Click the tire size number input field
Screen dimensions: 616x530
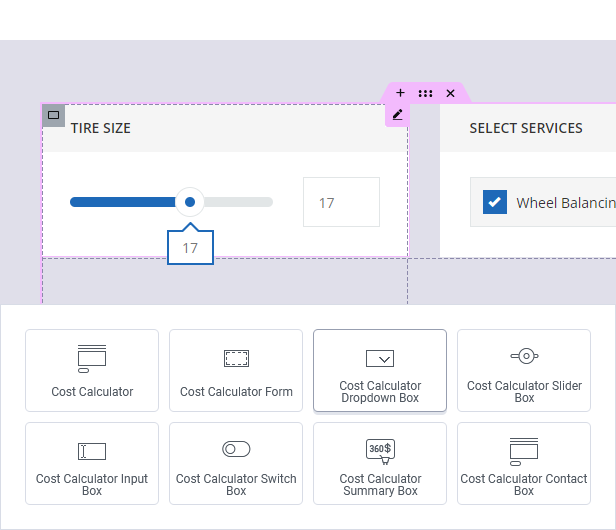tap(341, 202)
